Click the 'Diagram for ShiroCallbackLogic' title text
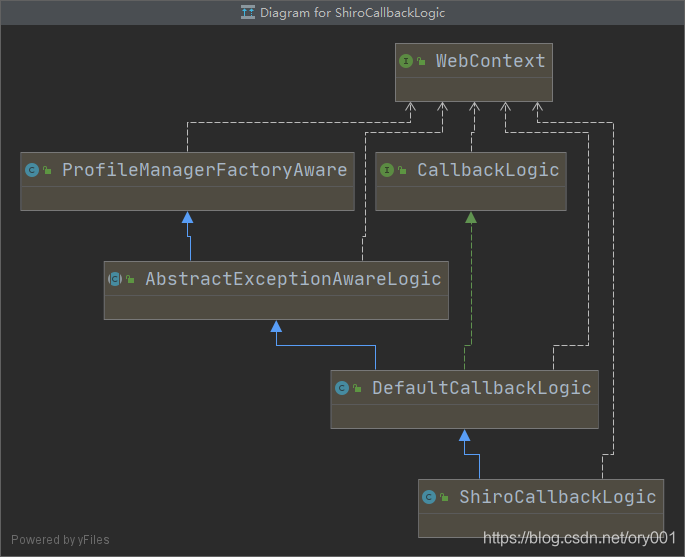Image resolution: width=685 pixels, height=557 pixels. click(x=352, y=13)
